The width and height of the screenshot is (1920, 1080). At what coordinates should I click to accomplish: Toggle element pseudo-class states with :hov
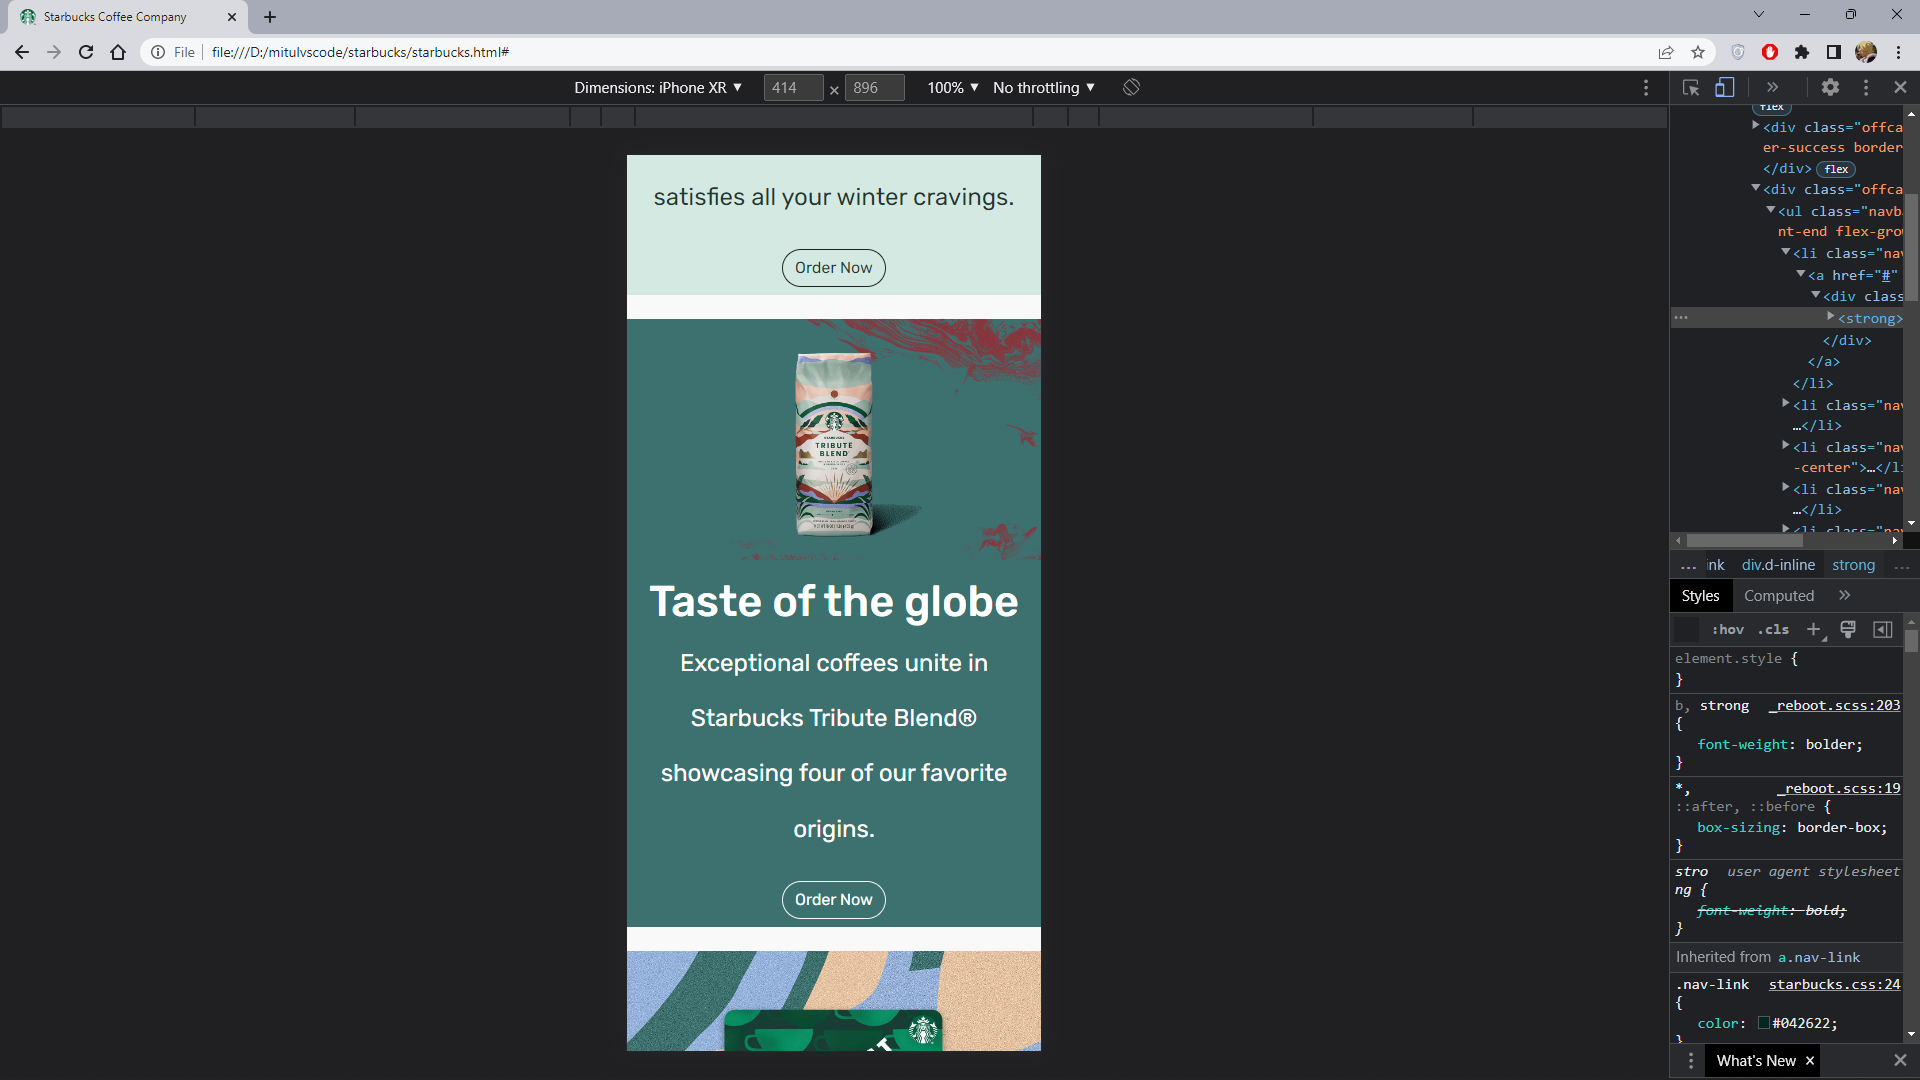tap(1727, 629)
